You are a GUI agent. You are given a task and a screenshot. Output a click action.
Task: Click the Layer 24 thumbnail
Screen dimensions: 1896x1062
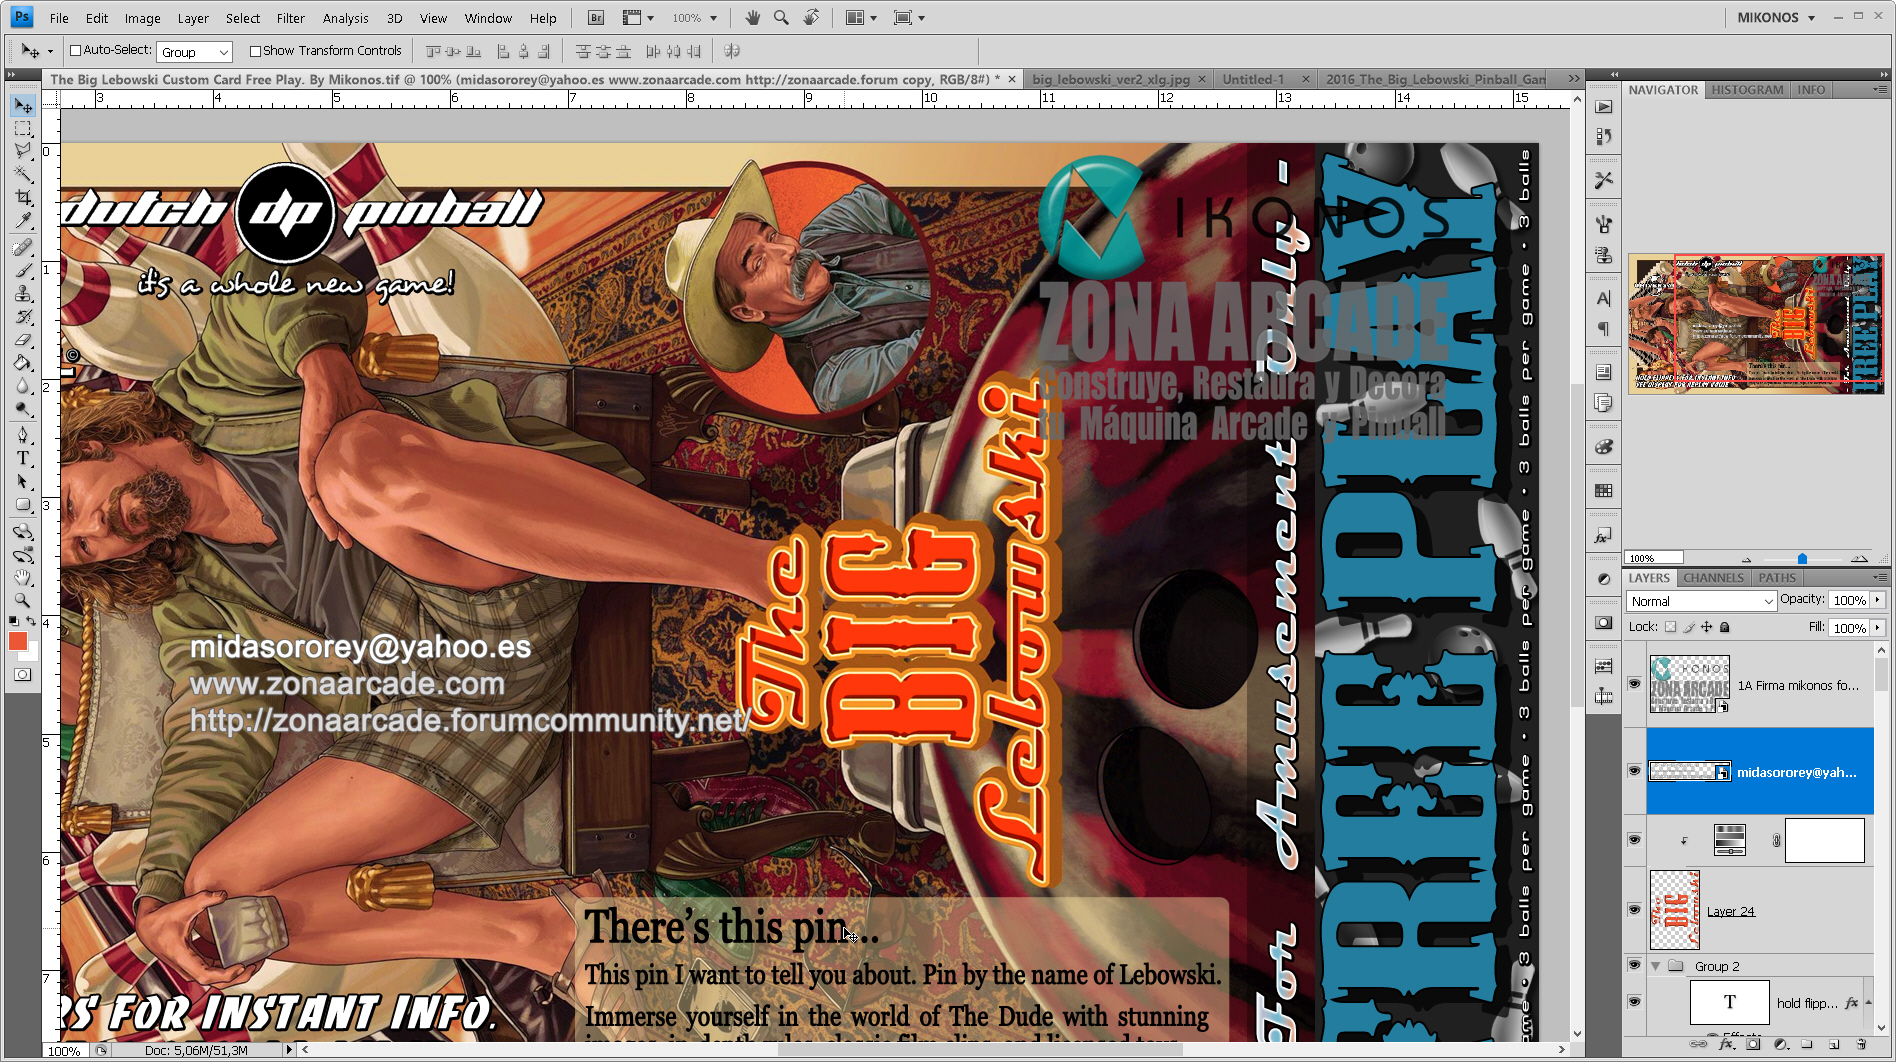coord(1675,910)
